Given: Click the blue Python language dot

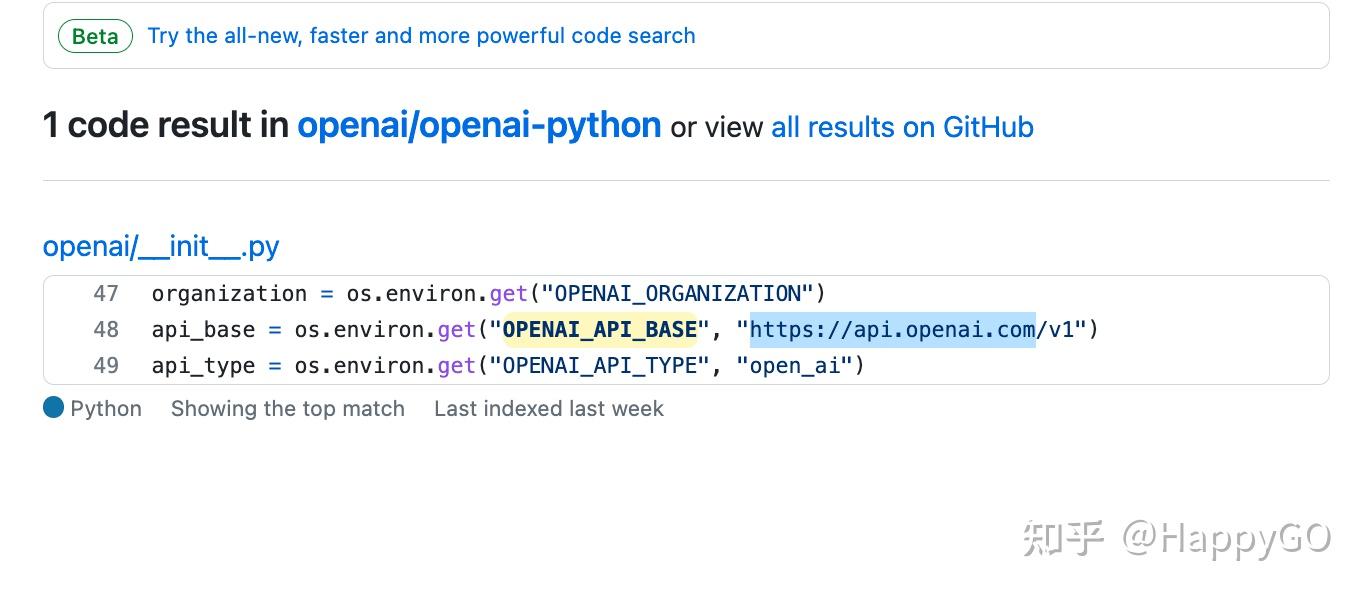Looking at the screenshot, I should tap(53, 408).
